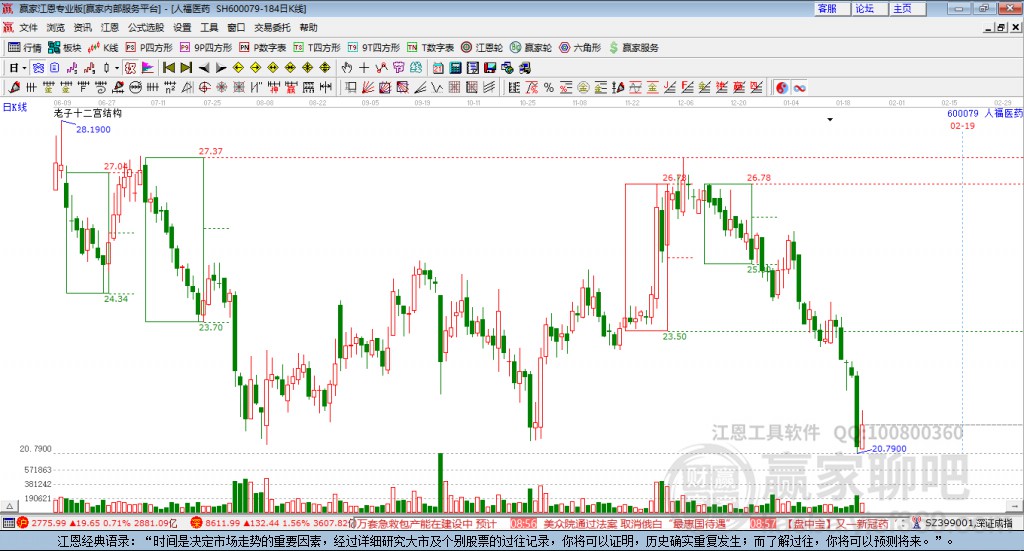The width and height of the screenshot is (1024, 551).
Task: Open the 9P四方形 tool
Action: 206,48
